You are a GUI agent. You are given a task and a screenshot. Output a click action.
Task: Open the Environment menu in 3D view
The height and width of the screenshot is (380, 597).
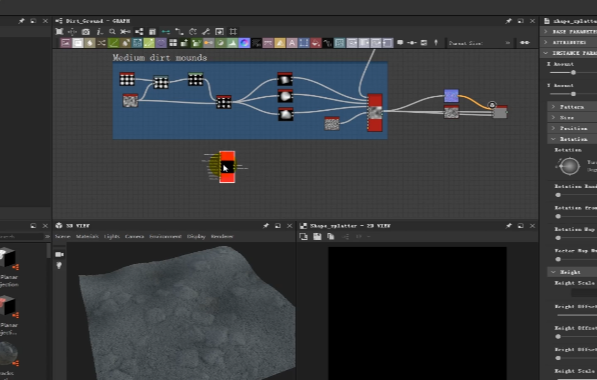[x=165, y=236]
